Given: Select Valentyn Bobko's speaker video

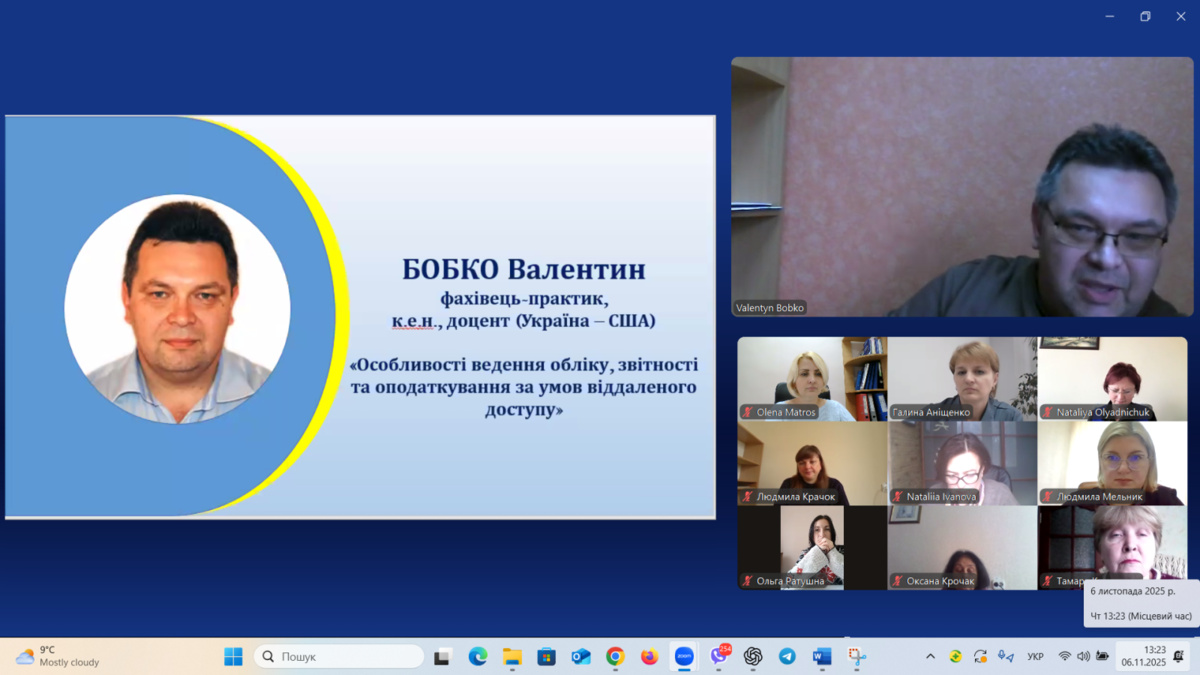Looking at the screenshot, I should coord(961,187).
